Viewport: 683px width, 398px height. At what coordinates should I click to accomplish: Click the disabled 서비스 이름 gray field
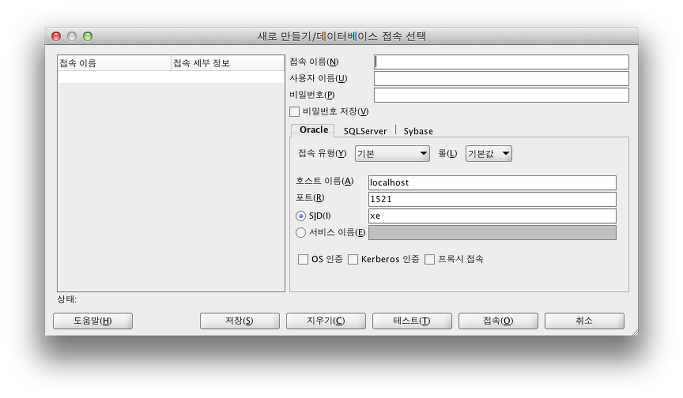point(492,233)
